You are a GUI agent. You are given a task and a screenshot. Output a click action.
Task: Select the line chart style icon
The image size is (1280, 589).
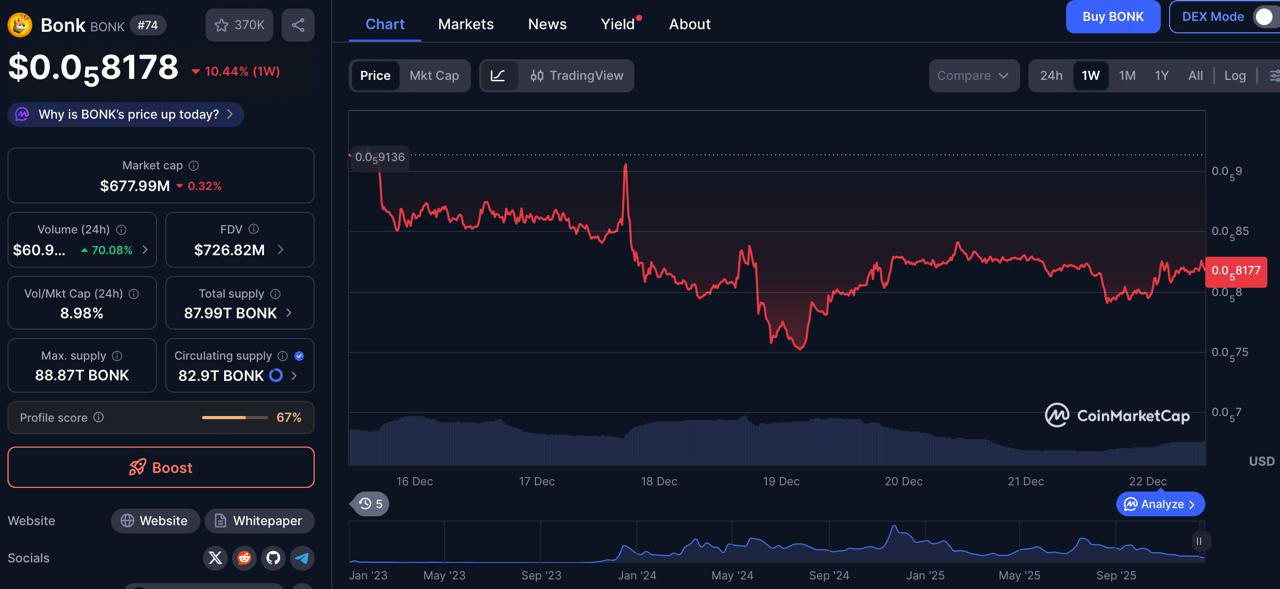point(500,75)
